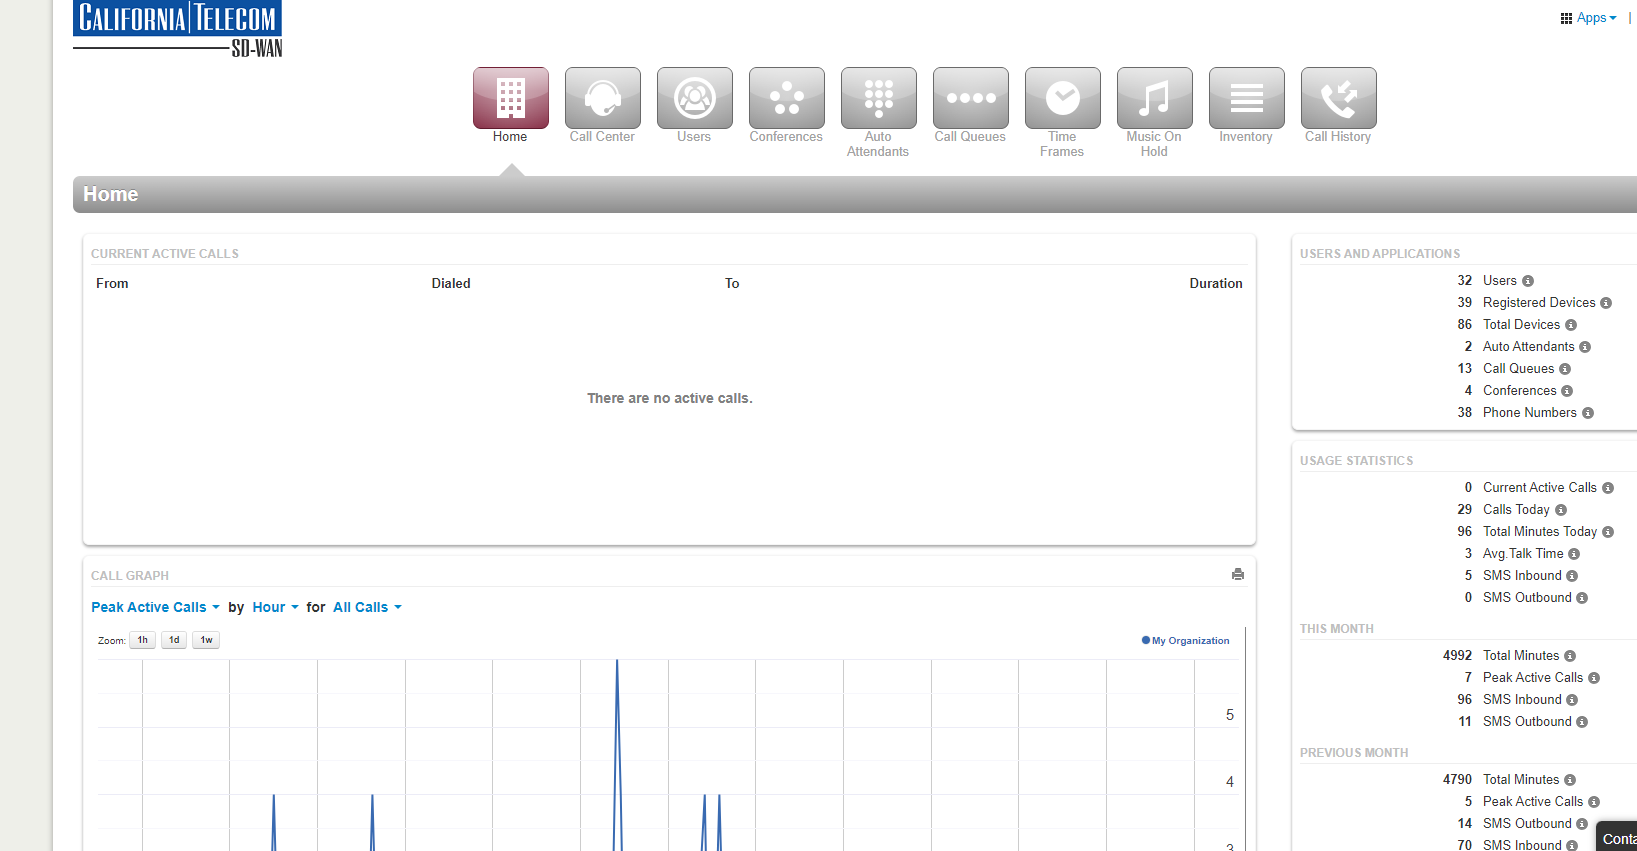Open Call History phone icon

click(x=1338, y=98)
